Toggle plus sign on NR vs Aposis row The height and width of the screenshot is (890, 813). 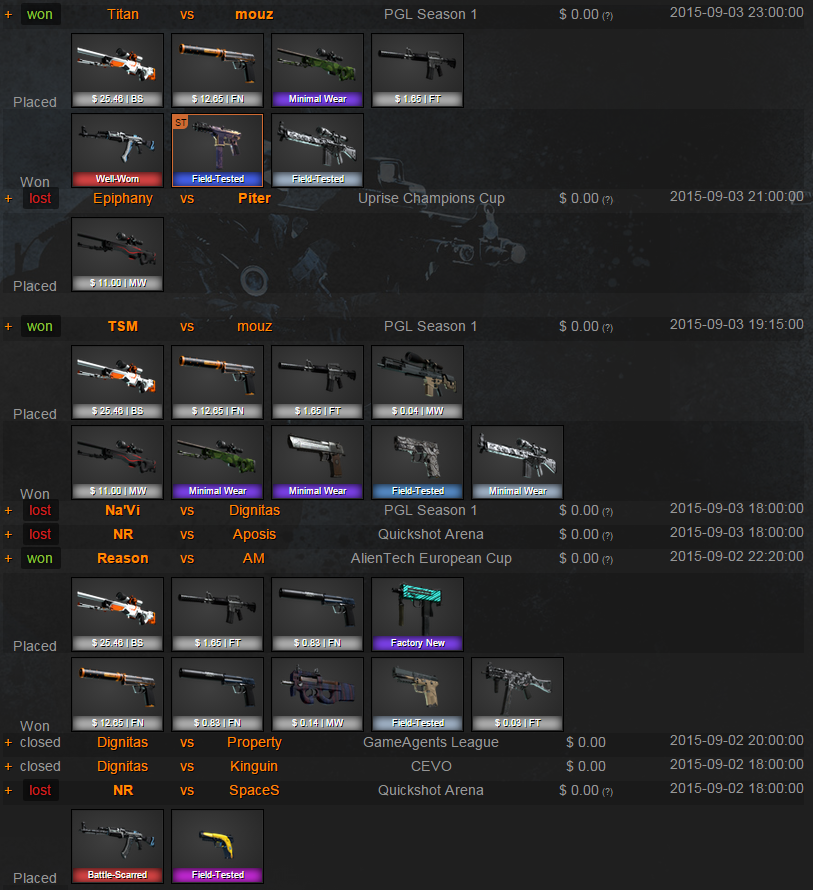coord(9,535)
